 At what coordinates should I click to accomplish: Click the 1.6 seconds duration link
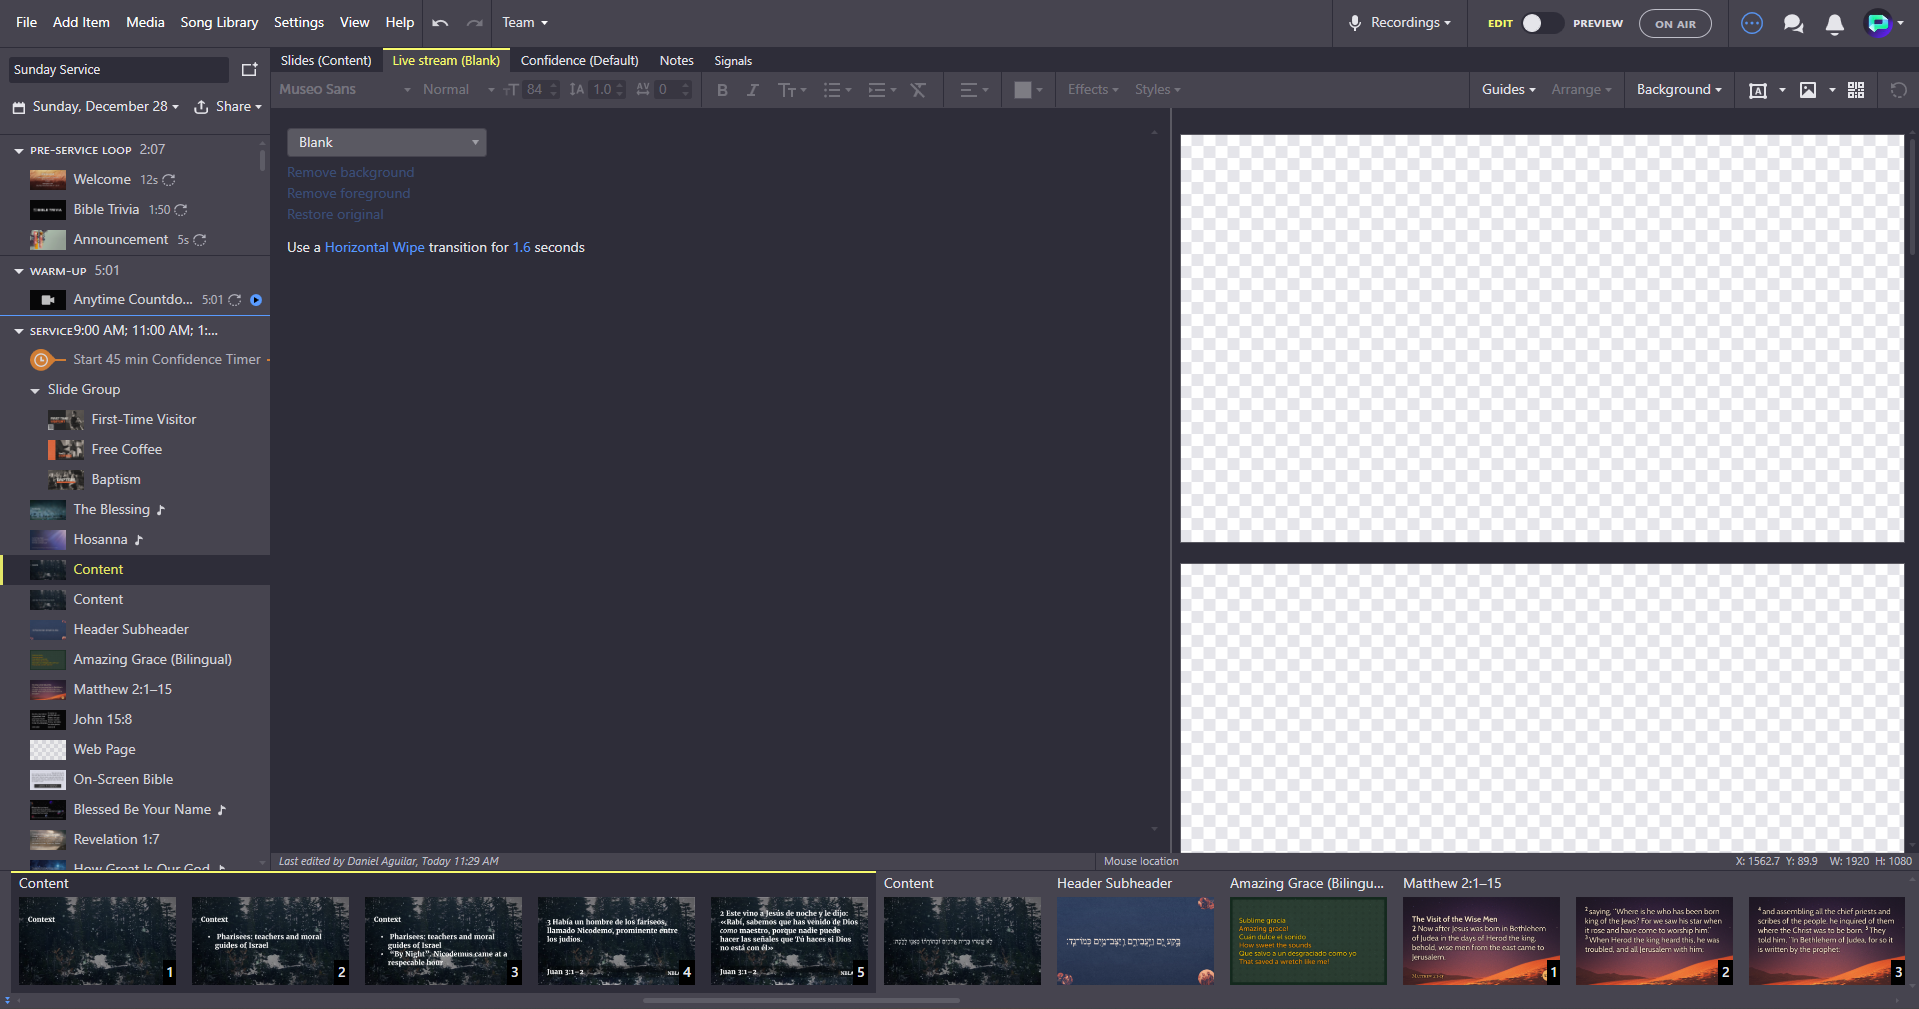click(x=522, y=248)
